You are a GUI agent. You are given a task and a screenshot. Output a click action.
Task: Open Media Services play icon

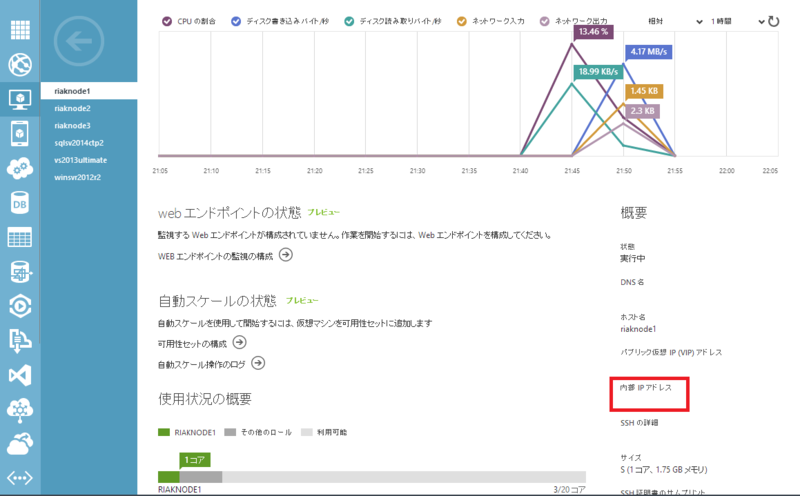coord(20,306)
